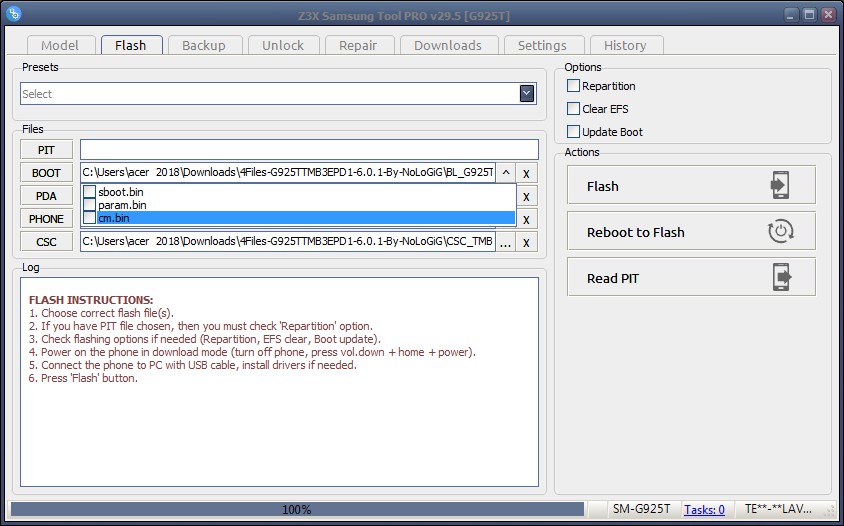Viewport: 844px width, 526px height.
Task: Check the Update Boot option
Action: 574,132
